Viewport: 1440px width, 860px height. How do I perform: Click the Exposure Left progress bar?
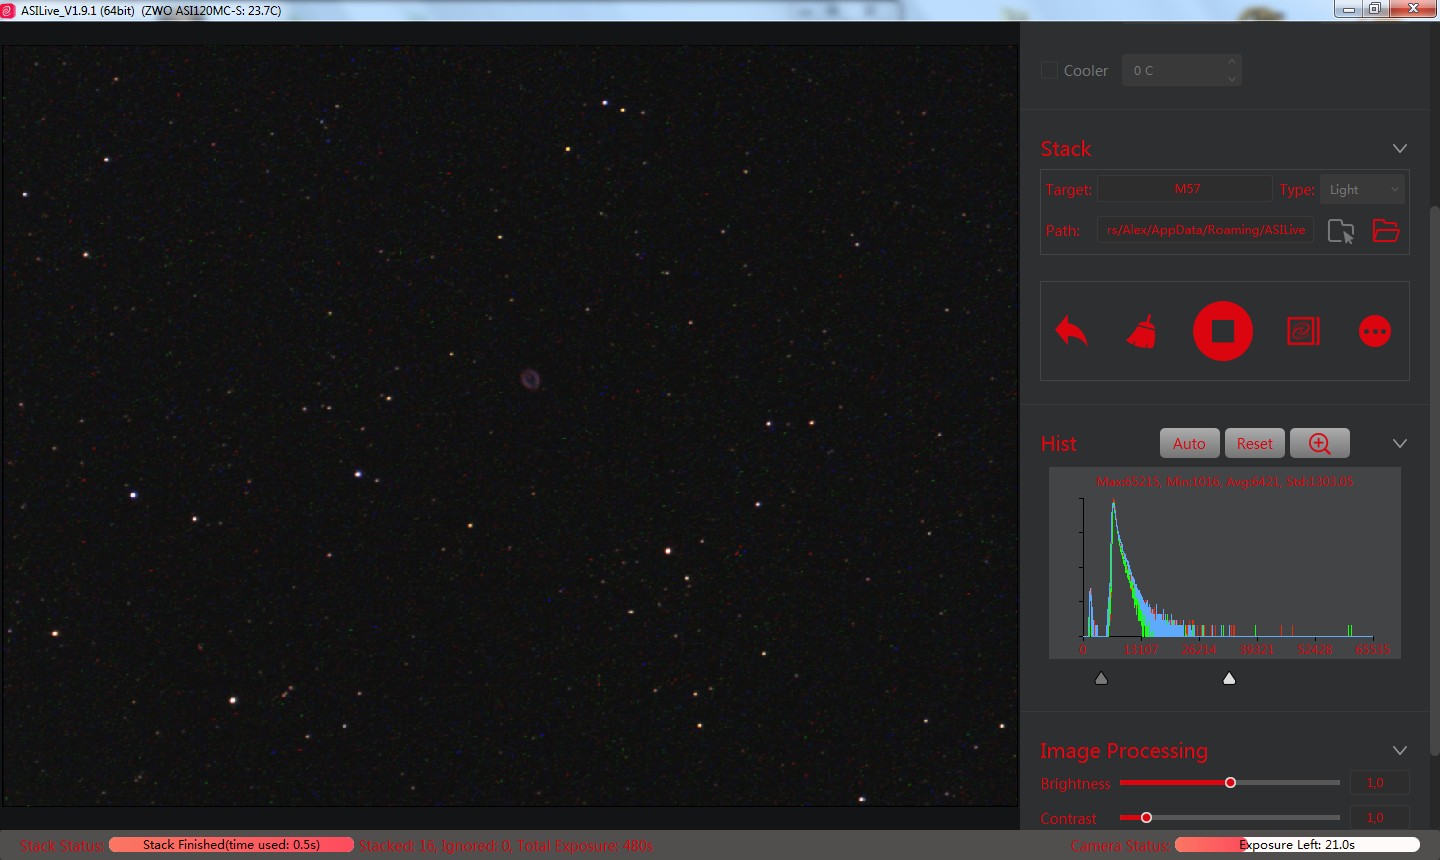pos(1297,845)
